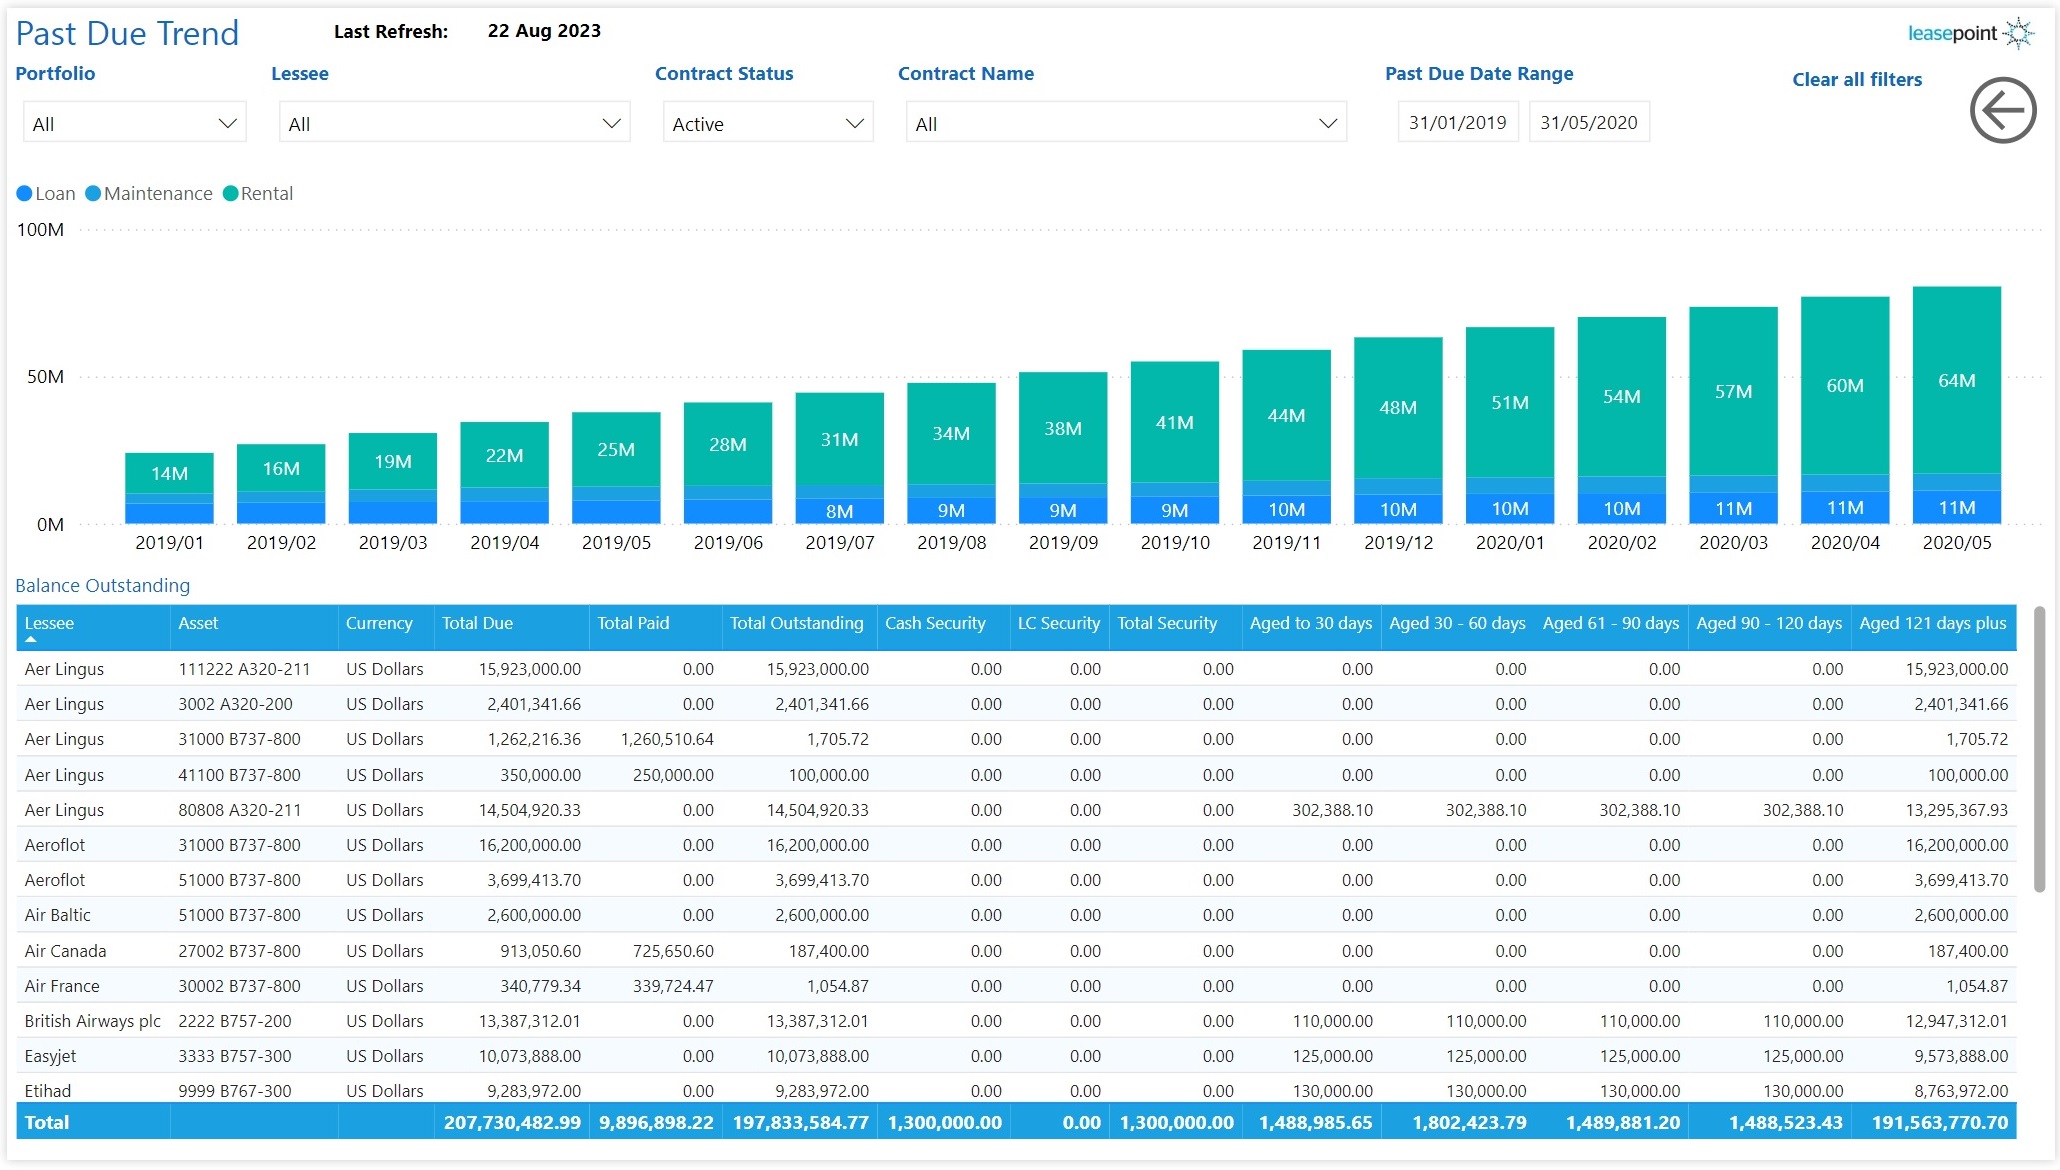Click the Loan legend color dot
The image size is (2060, 1170).
(x=24, y=194)
